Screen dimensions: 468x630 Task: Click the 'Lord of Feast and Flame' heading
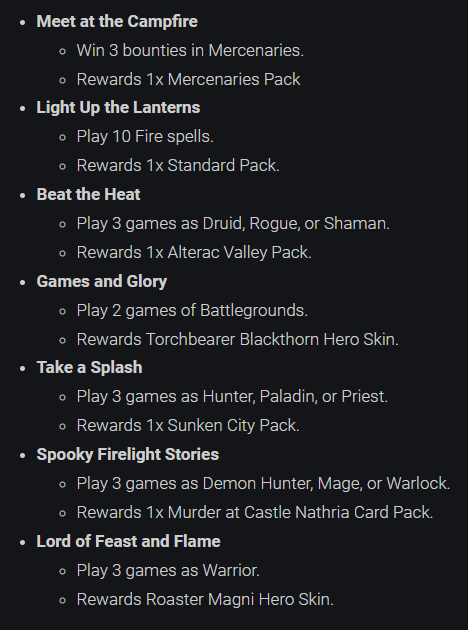[129, 541]
